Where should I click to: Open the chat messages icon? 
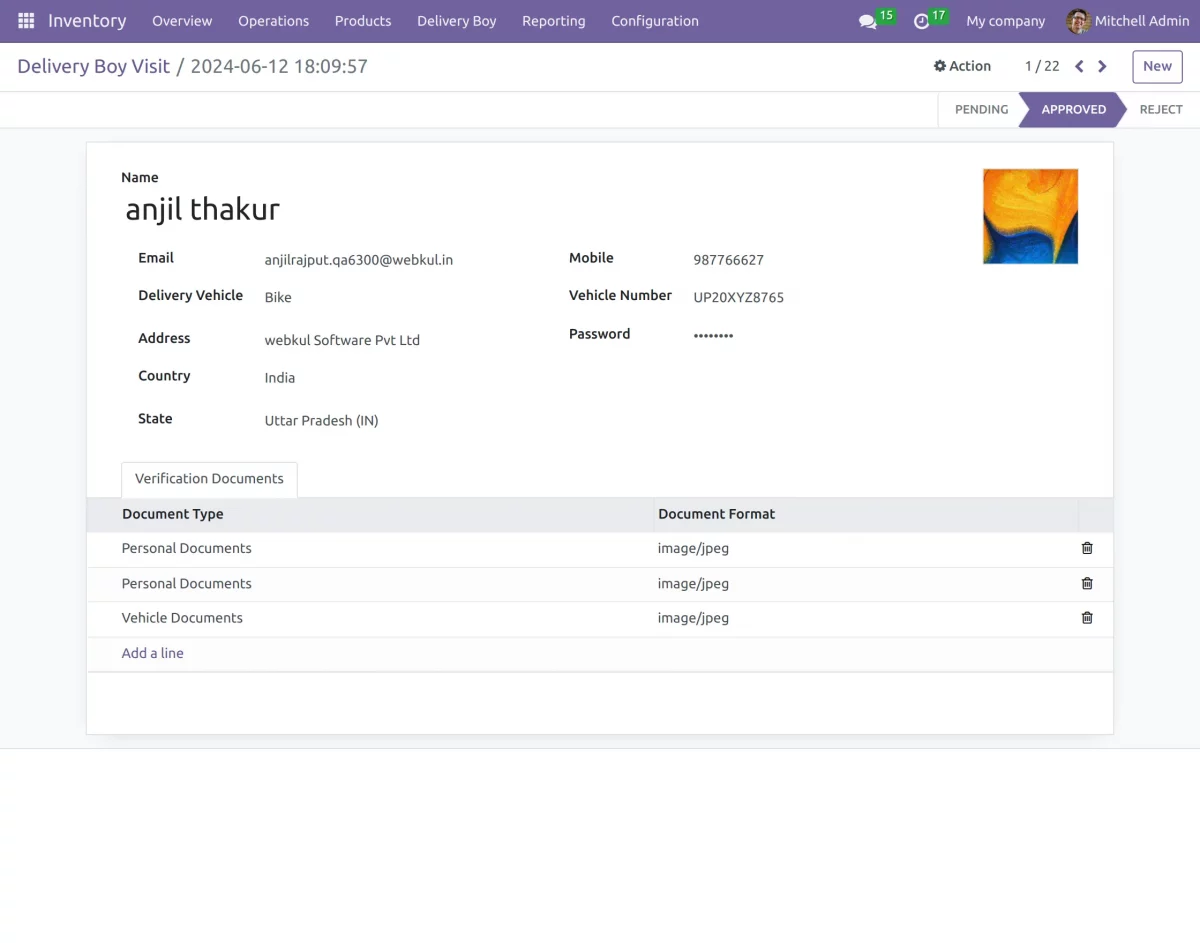(x=867, y=21)
